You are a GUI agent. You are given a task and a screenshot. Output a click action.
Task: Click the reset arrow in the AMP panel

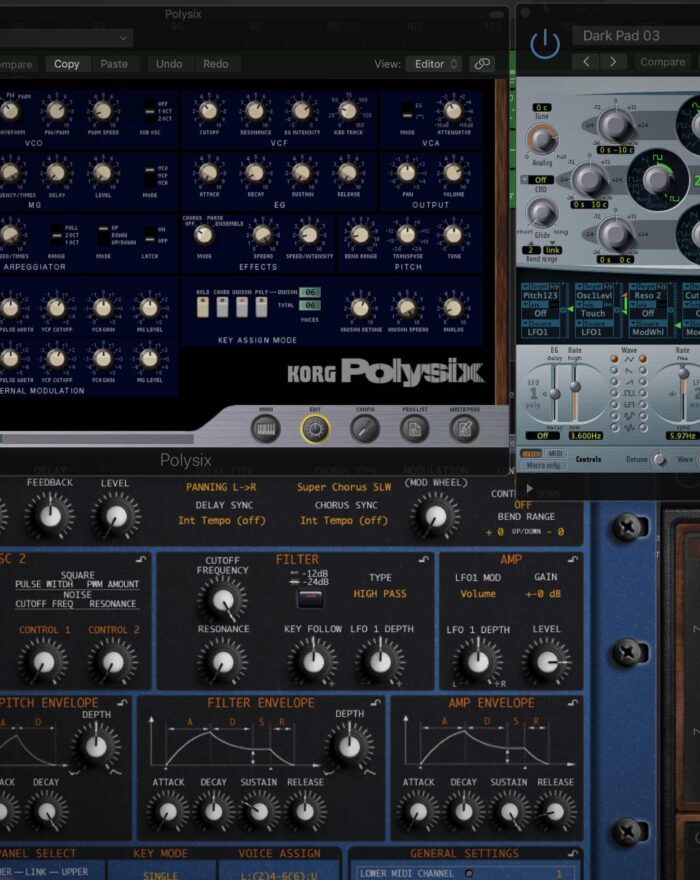pyautogui.click(x=573, y=559)
